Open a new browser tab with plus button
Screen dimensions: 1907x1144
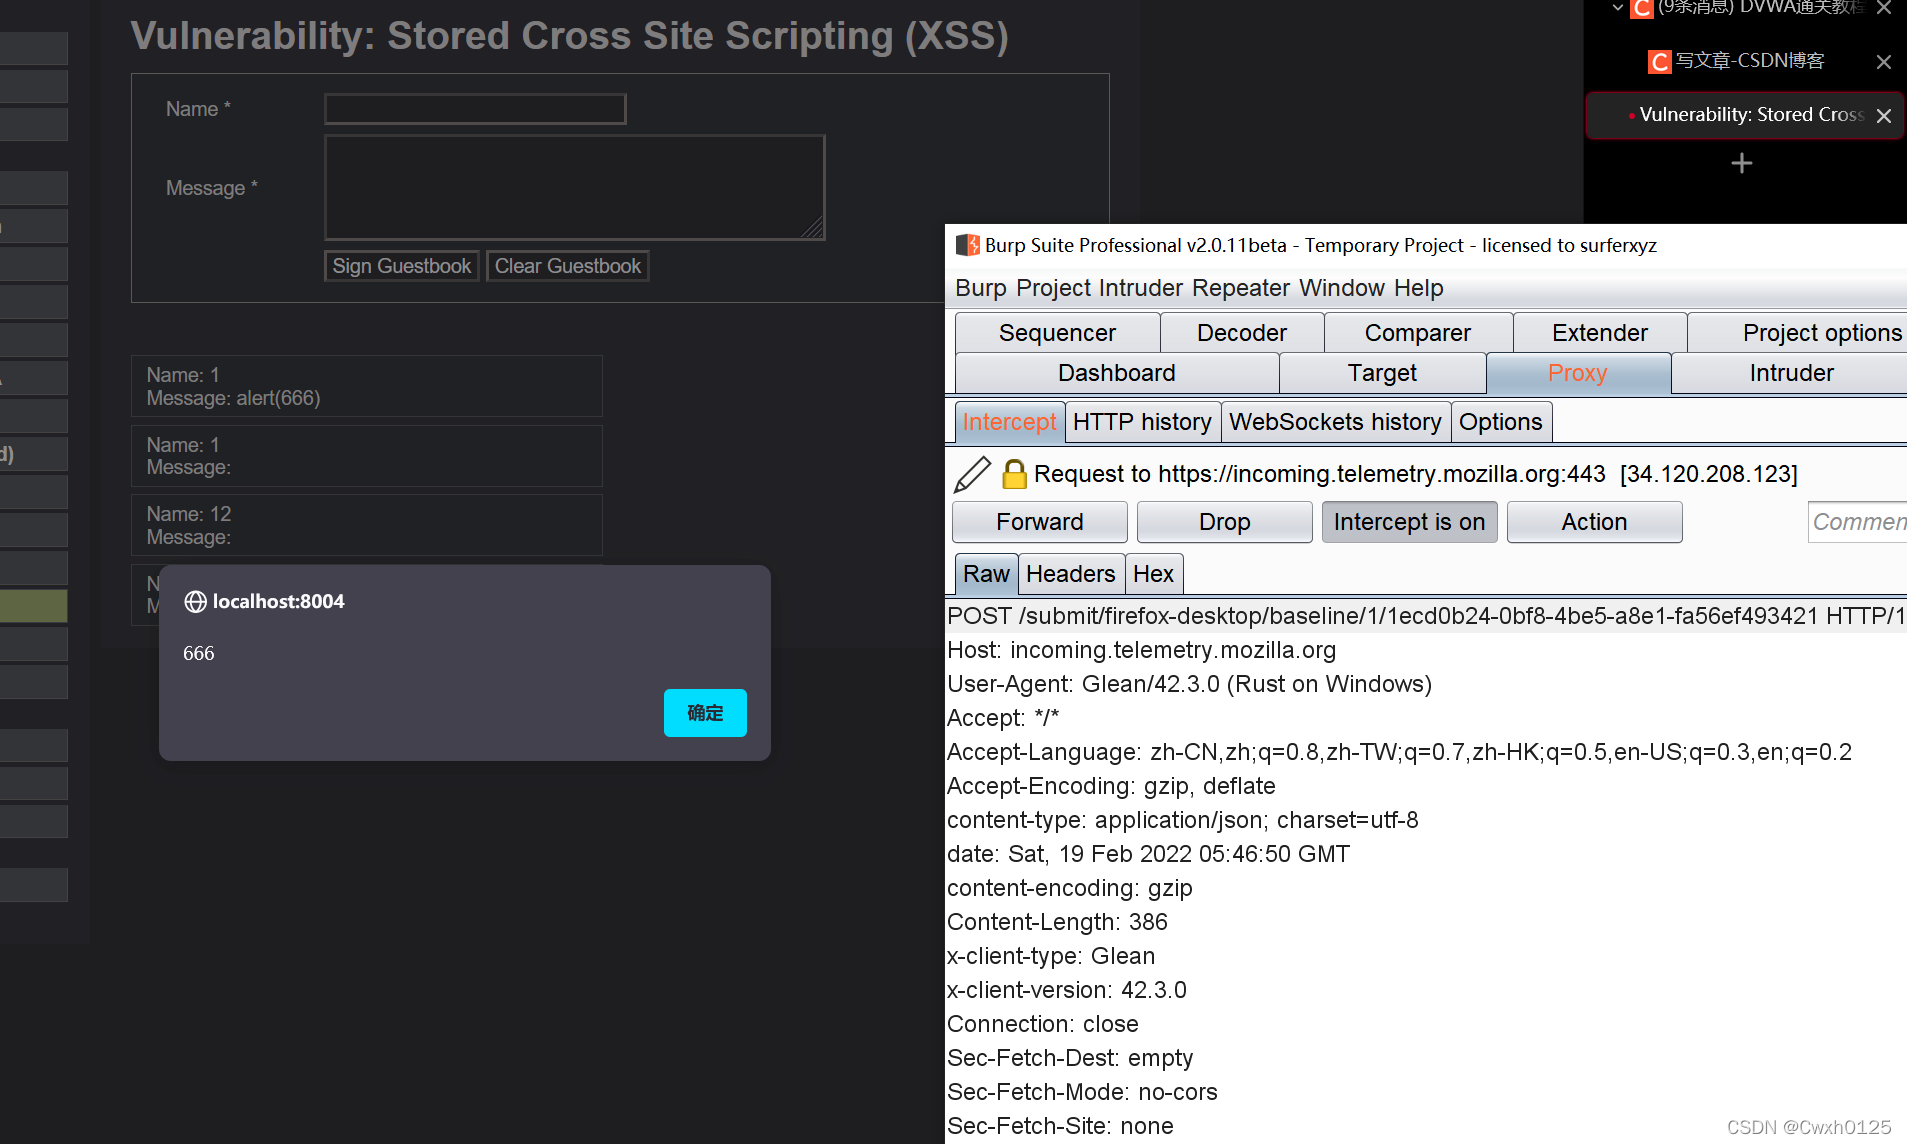point(1742,163)
